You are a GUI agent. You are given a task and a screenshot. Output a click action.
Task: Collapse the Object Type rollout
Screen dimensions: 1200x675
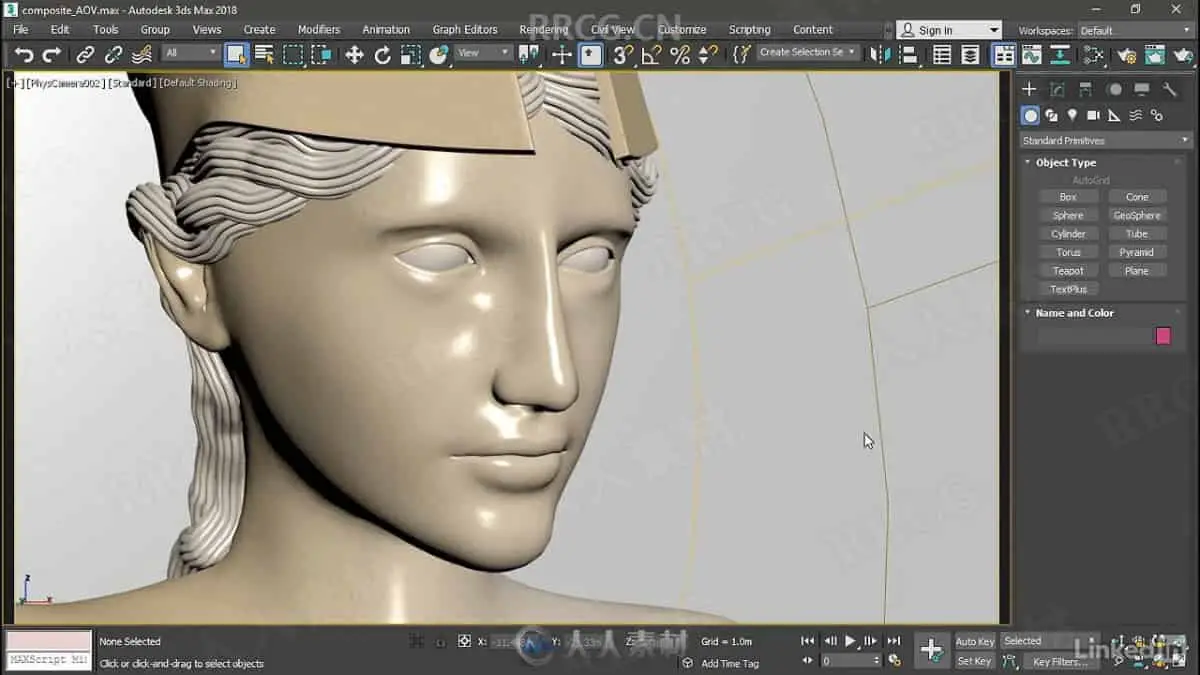pos(1065,162)
